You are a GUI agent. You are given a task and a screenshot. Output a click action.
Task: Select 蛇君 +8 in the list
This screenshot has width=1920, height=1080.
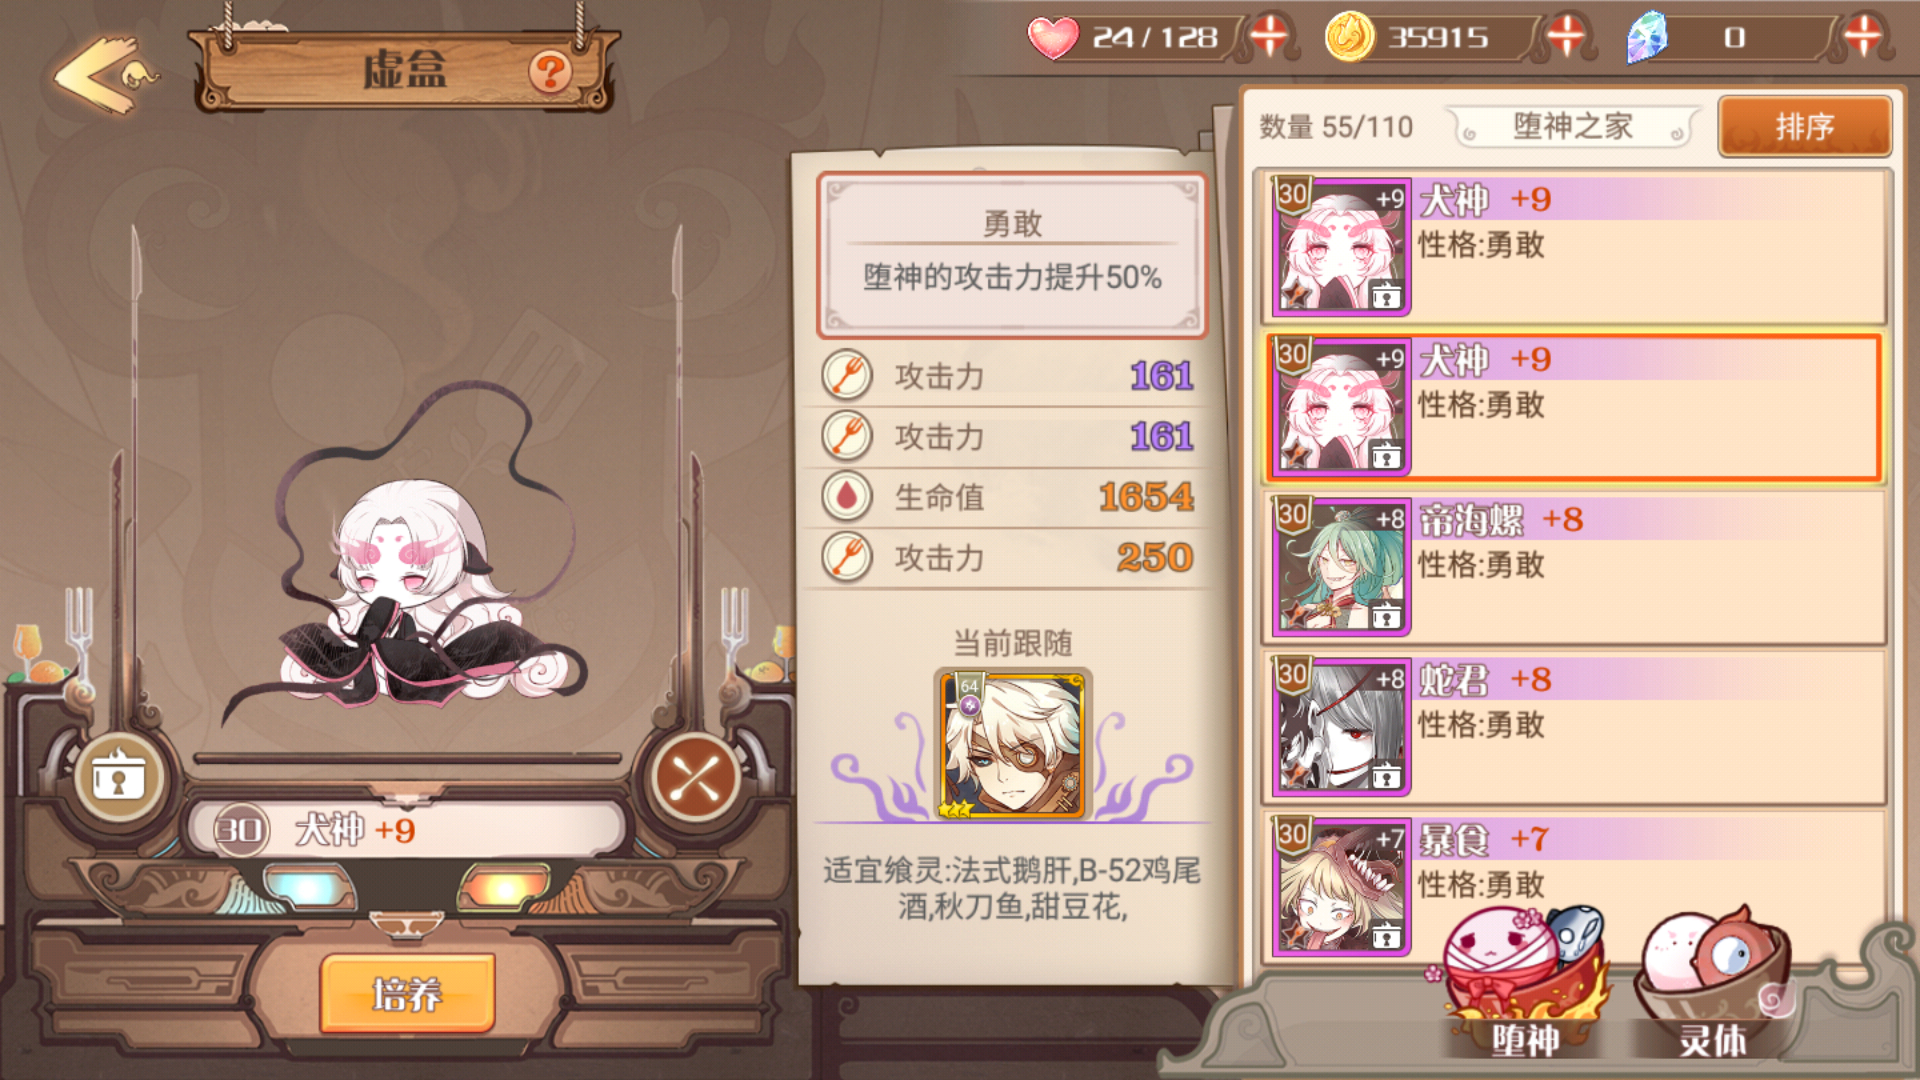[1572, 727]
